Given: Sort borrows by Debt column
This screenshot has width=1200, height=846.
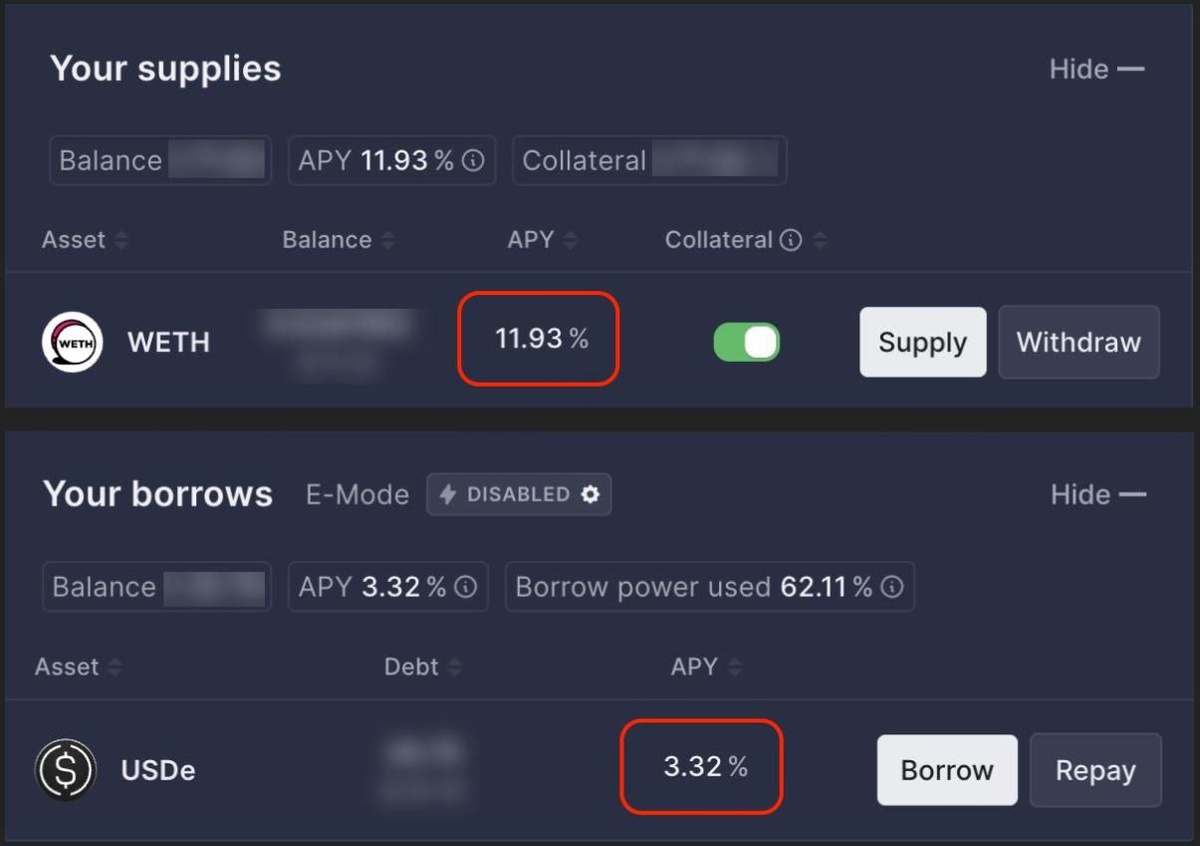Looking at the screenshot, I should coord(454,667).
